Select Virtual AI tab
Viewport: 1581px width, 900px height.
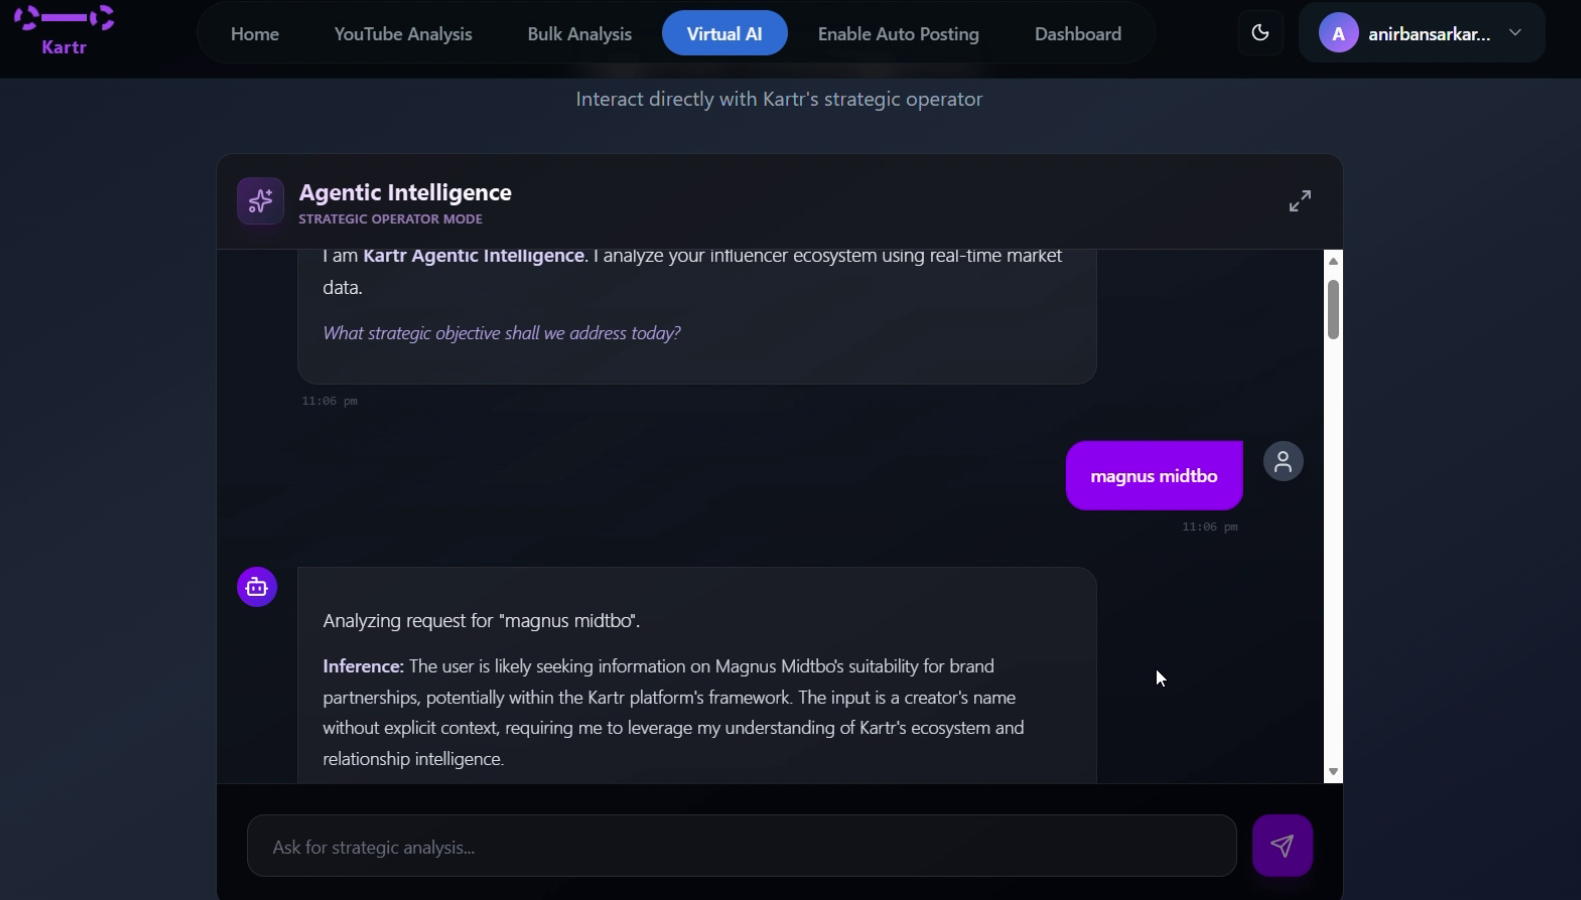725,34
